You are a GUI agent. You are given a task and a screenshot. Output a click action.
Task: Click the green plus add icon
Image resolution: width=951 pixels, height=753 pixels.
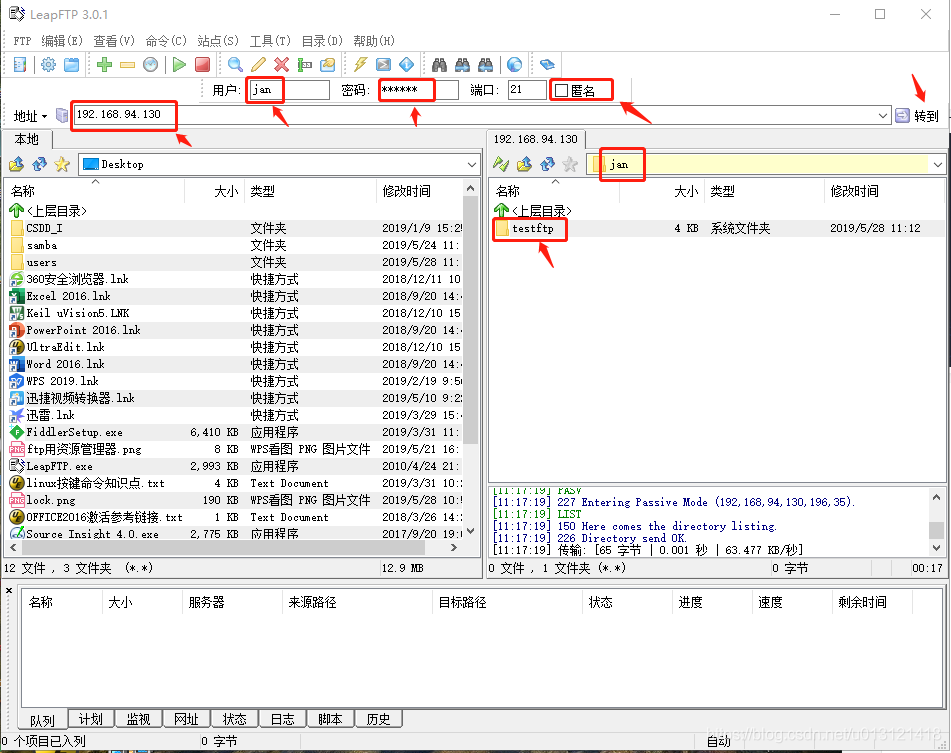click(104, 64)
